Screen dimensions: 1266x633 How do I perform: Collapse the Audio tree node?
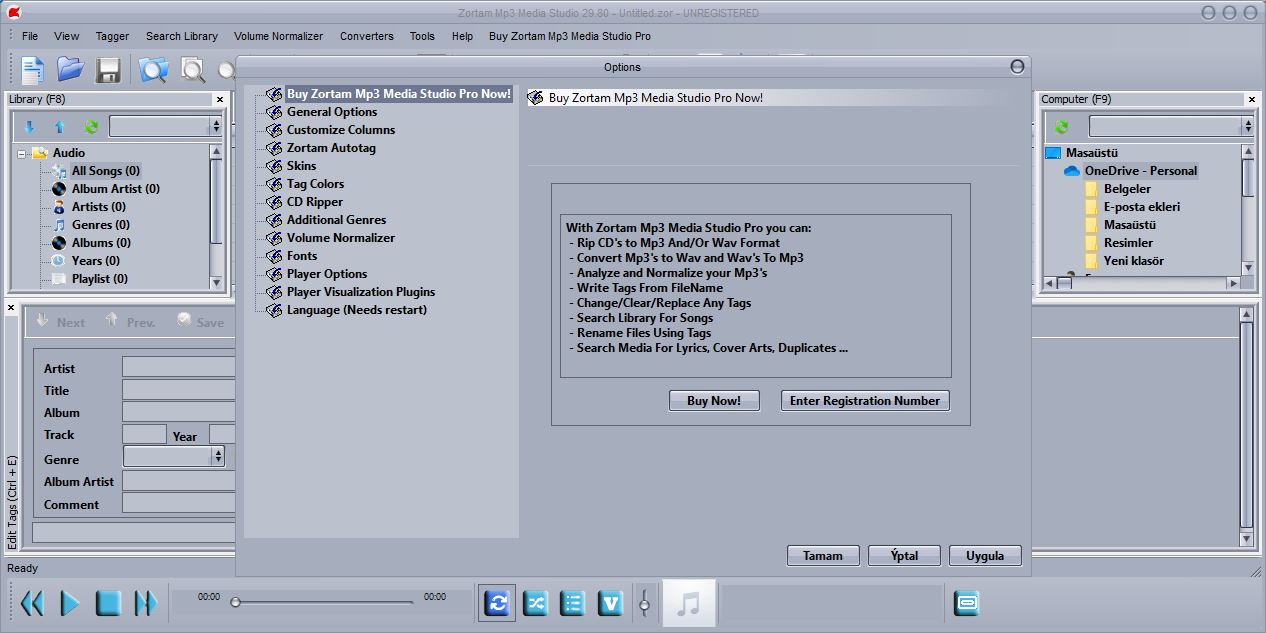(22, 153)
